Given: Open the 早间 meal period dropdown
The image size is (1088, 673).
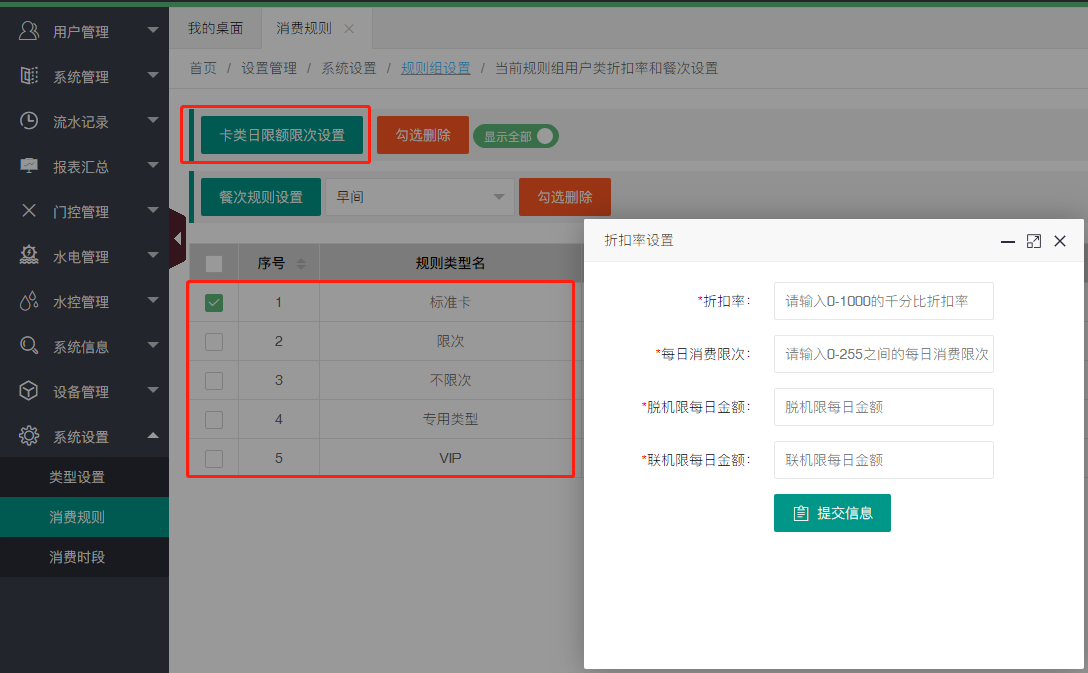Looking at the screenshot, I should (419, 197).
